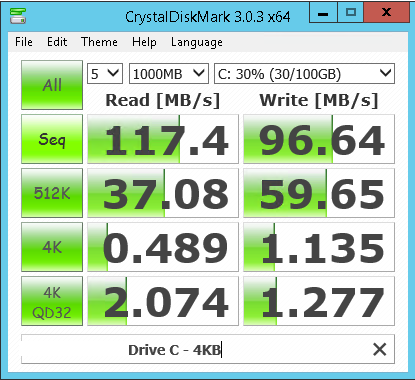Maximize the CrystalDiskMark window
This screenshot has width=415, height=380.
pyautogui.click(x=351, y=13)
